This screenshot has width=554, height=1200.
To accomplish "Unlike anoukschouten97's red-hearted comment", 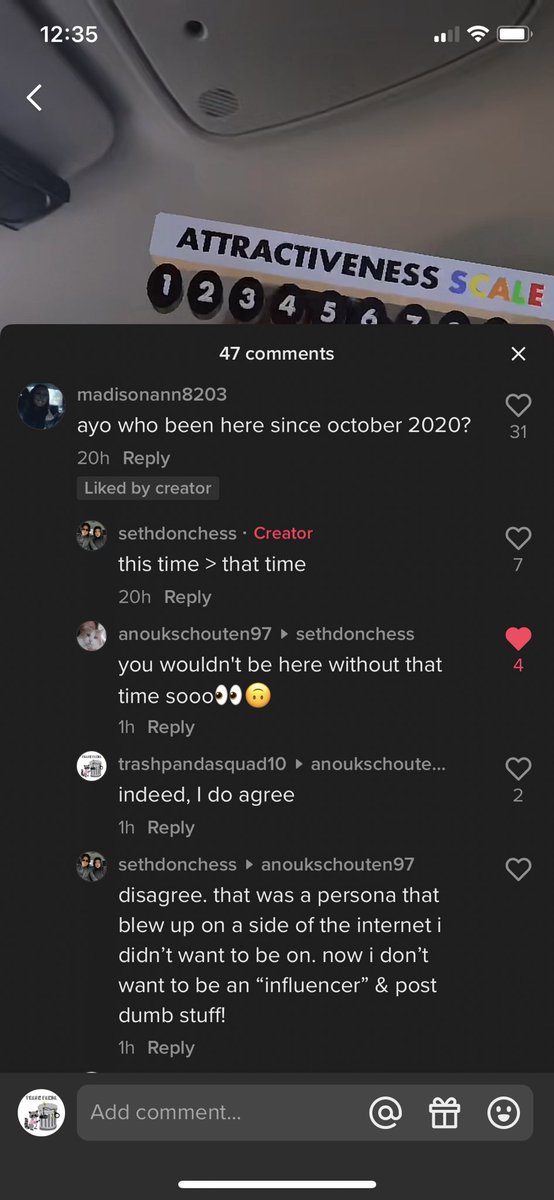I will pos(518,639).
